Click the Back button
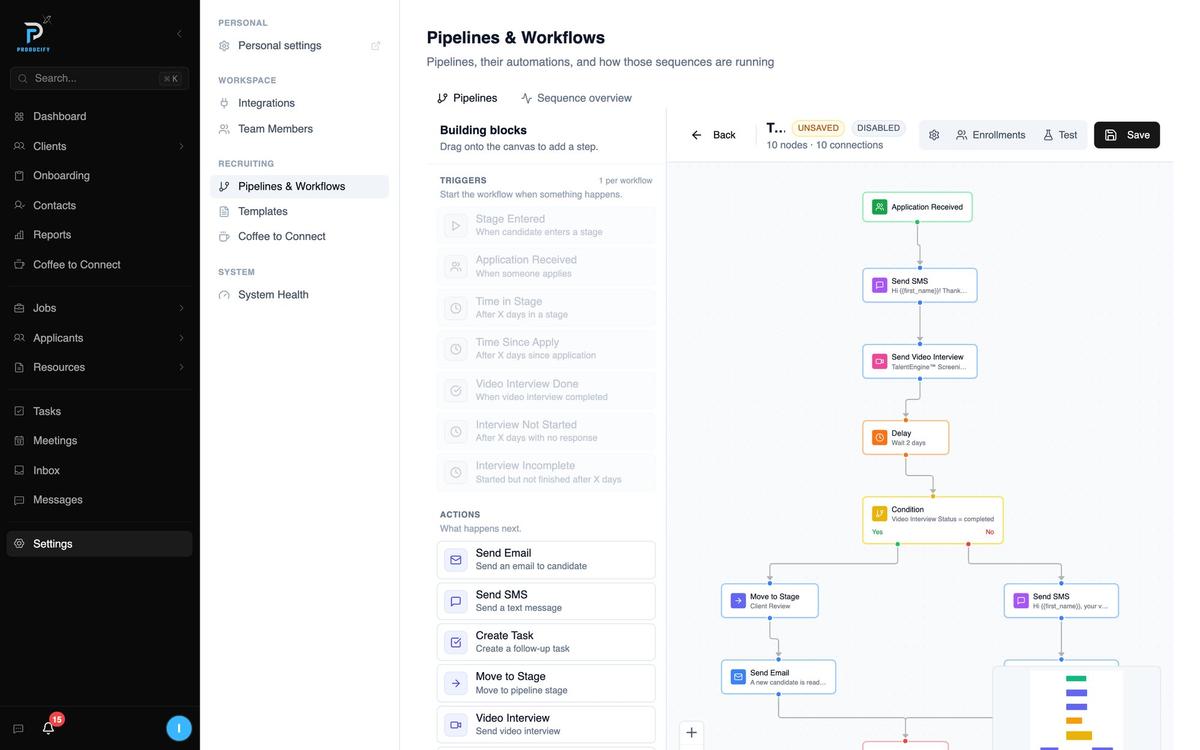The image size is (1200, 750). (713, 135)
